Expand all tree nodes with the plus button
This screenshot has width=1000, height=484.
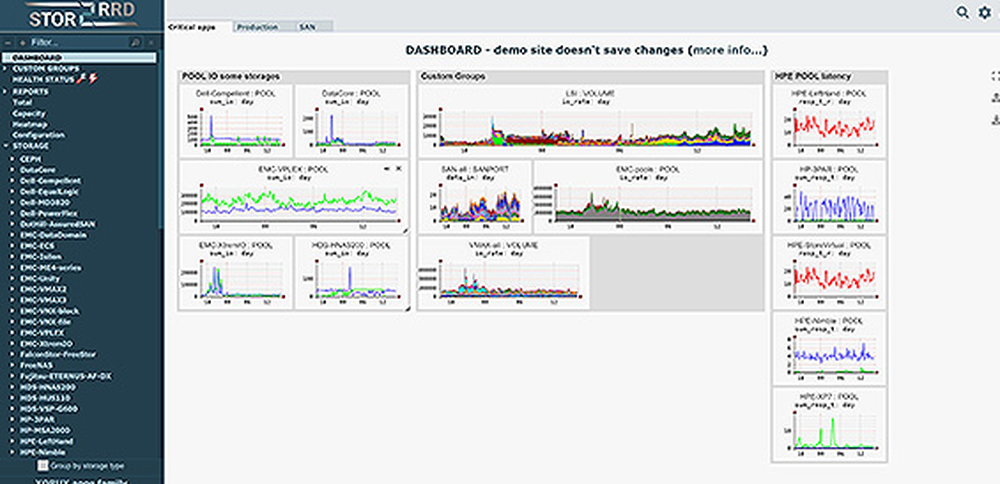click(24, 43)
